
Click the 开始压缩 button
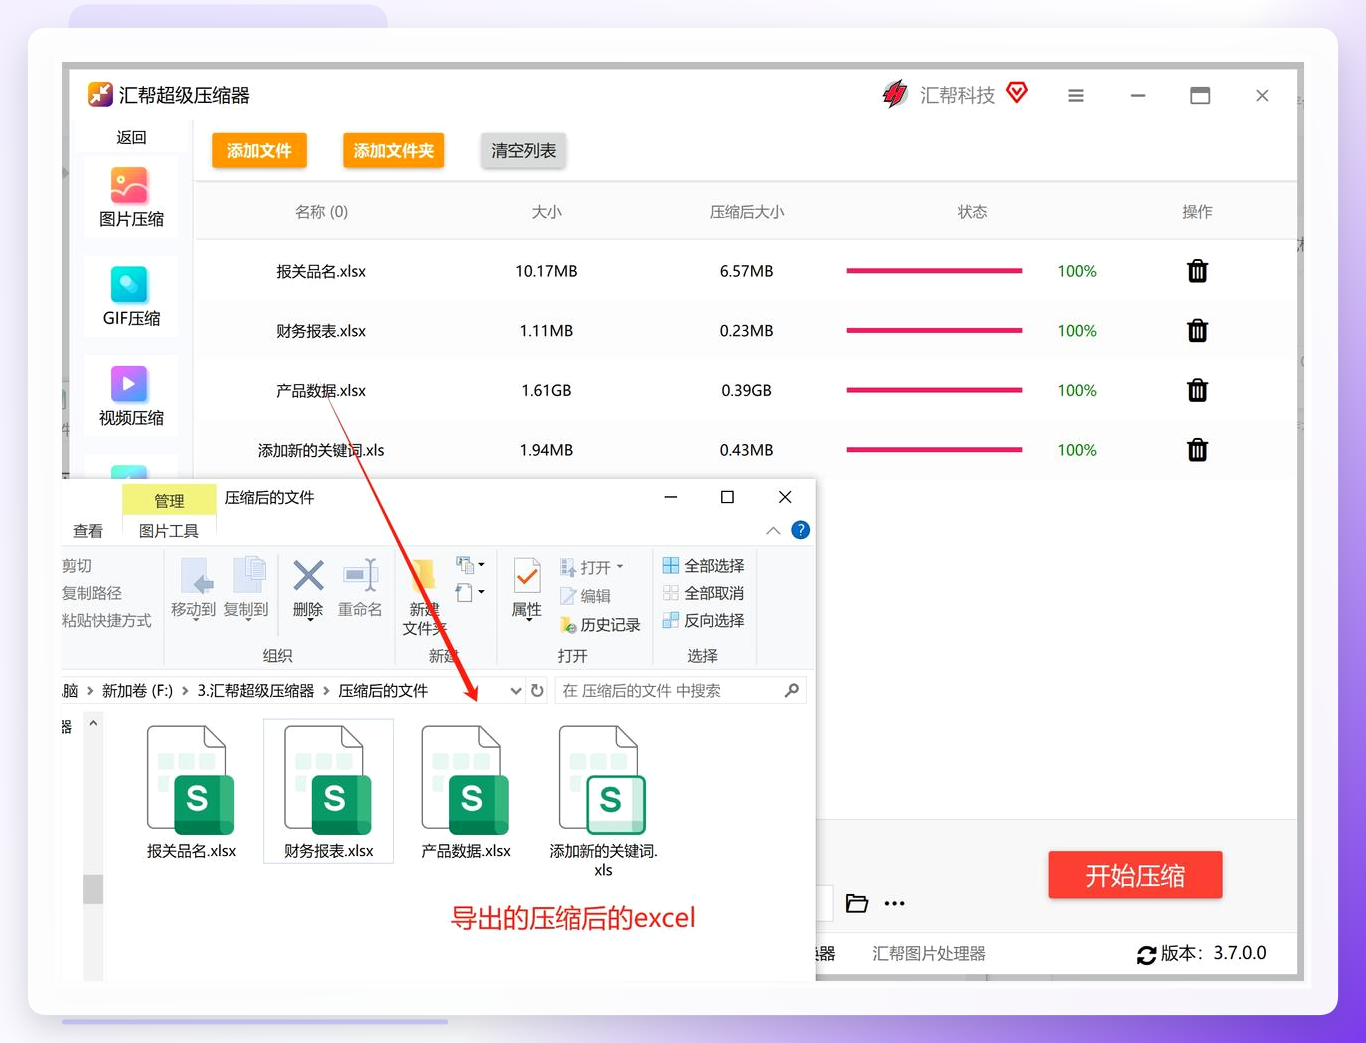(1135, 875)
